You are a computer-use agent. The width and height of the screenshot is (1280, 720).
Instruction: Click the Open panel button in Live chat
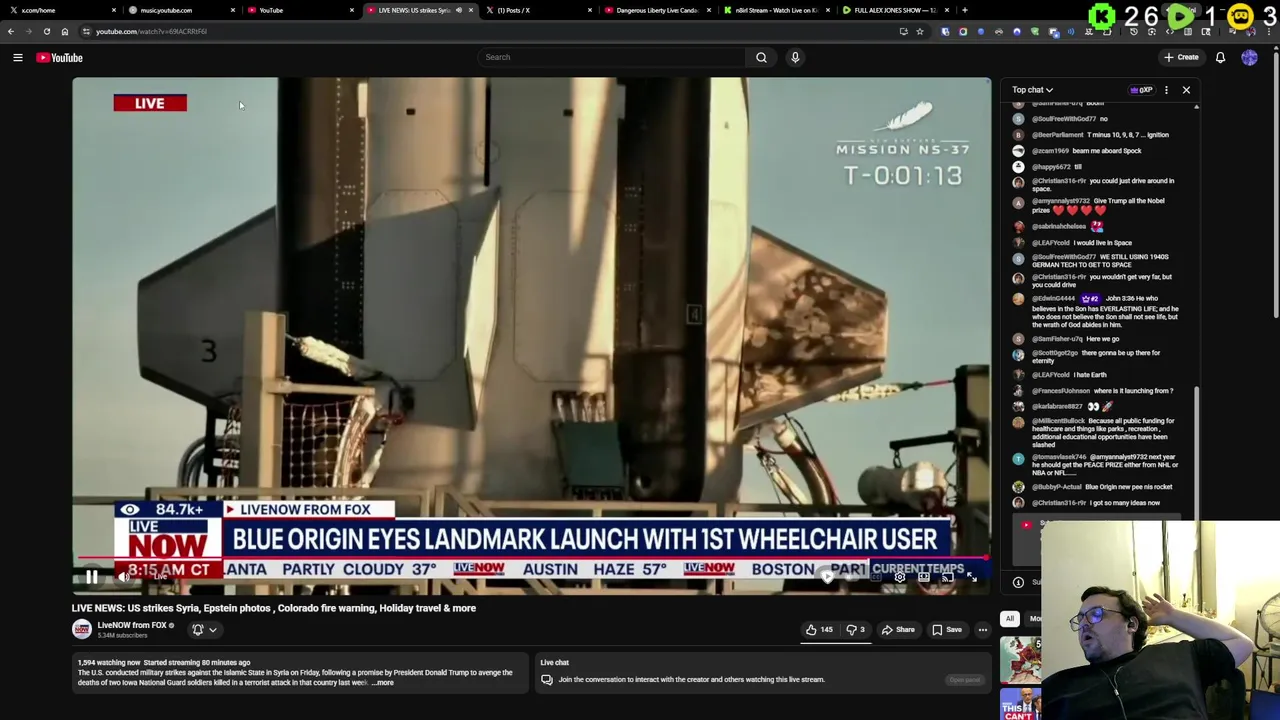965,680
